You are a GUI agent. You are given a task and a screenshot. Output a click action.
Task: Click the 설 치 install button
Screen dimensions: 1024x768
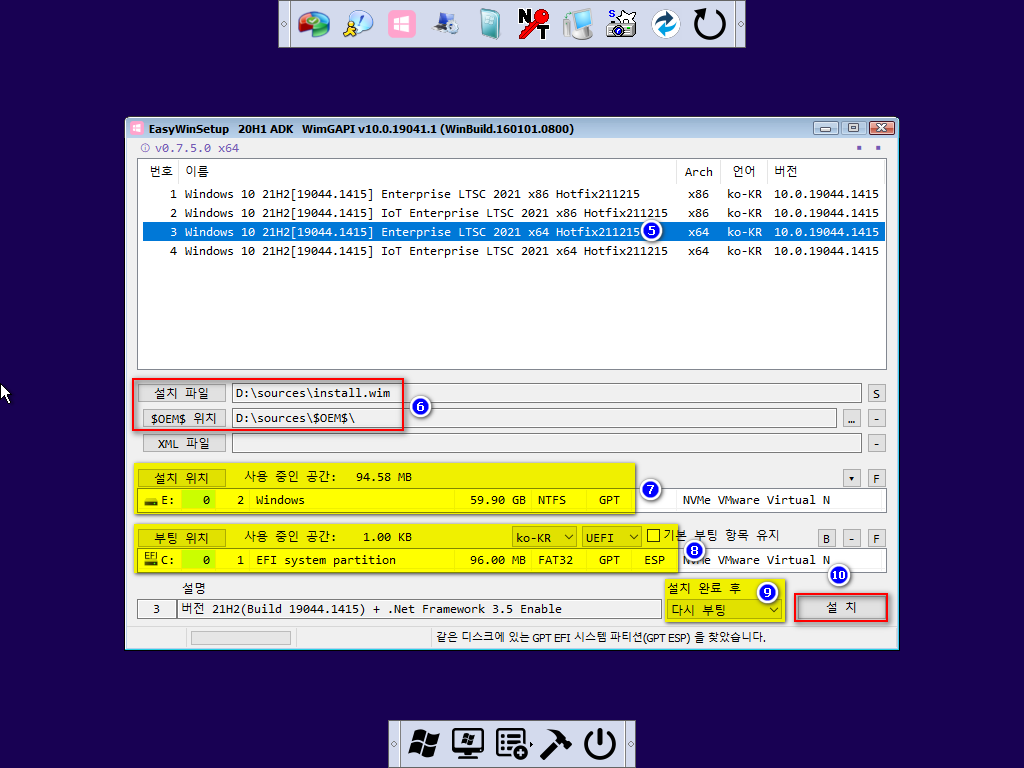tap(841, 607)
